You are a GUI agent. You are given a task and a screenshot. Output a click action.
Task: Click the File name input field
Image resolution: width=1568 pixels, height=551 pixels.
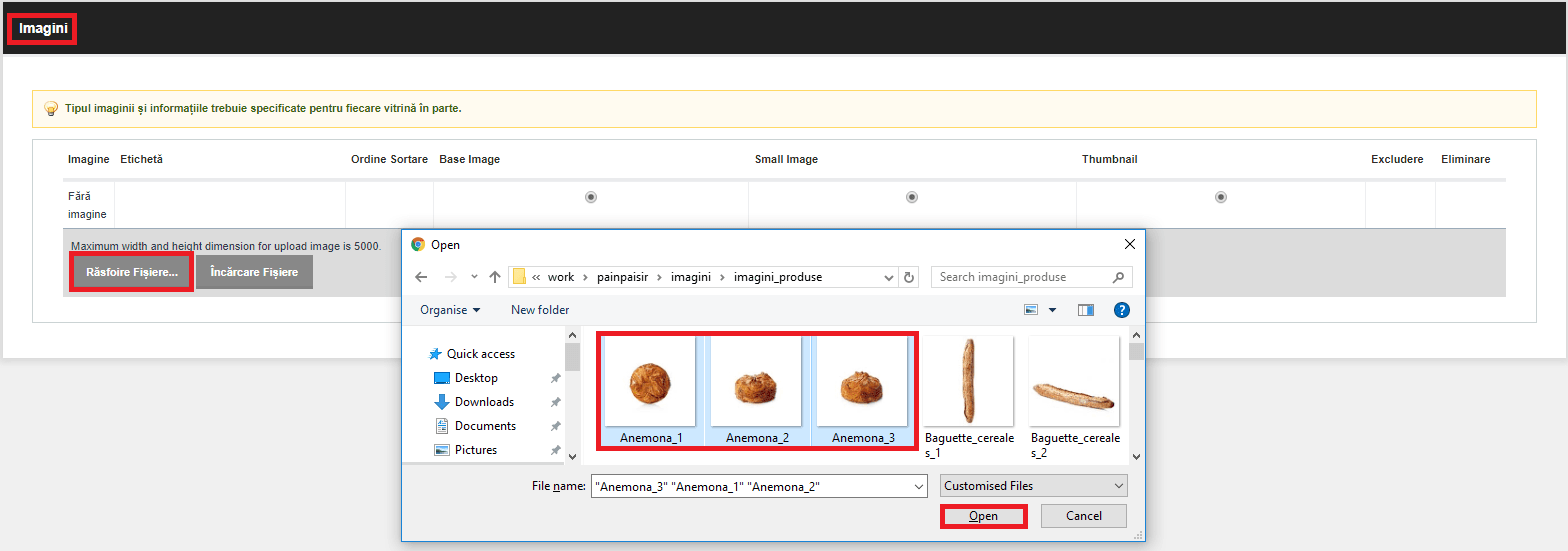pos(751,486)
